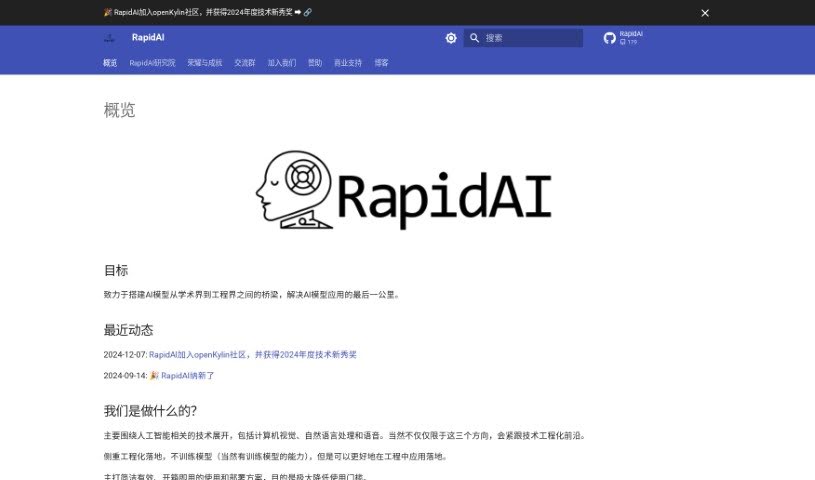Viewport: 815px width, 480px height.
Task: Open the 交流群 tab
Action: 245,63
